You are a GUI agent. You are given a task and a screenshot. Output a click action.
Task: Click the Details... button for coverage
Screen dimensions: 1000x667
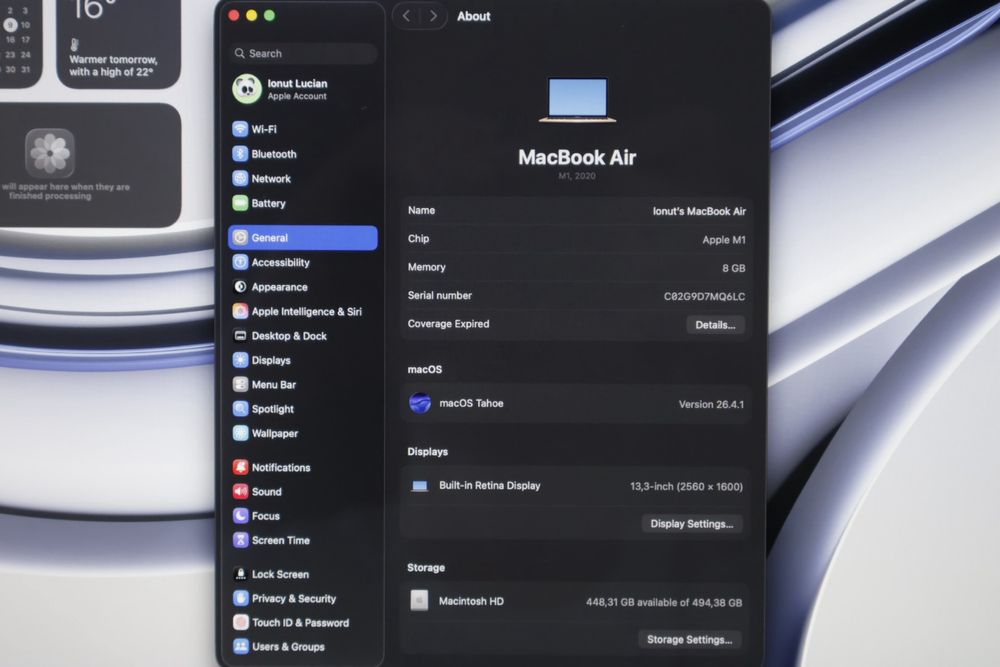tap(715, 325)
